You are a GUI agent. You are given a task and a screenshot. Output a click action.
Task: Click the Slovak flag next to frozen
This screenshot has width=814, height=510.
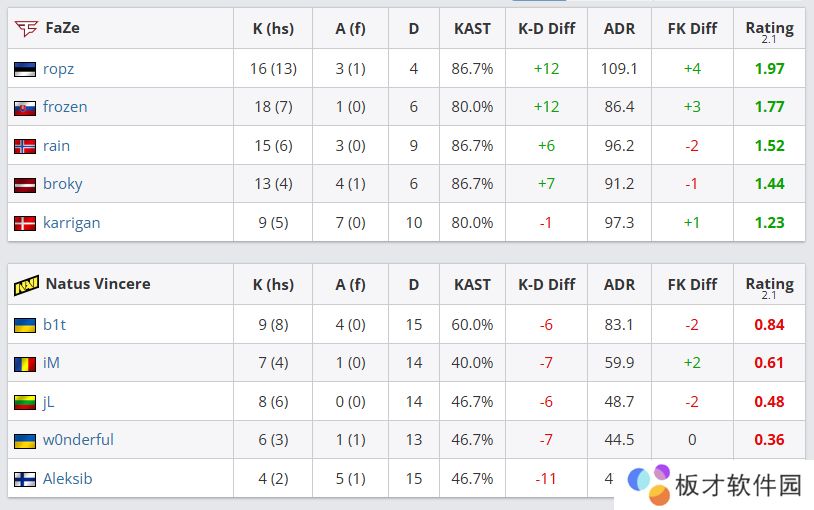click(x=25, y=107)
